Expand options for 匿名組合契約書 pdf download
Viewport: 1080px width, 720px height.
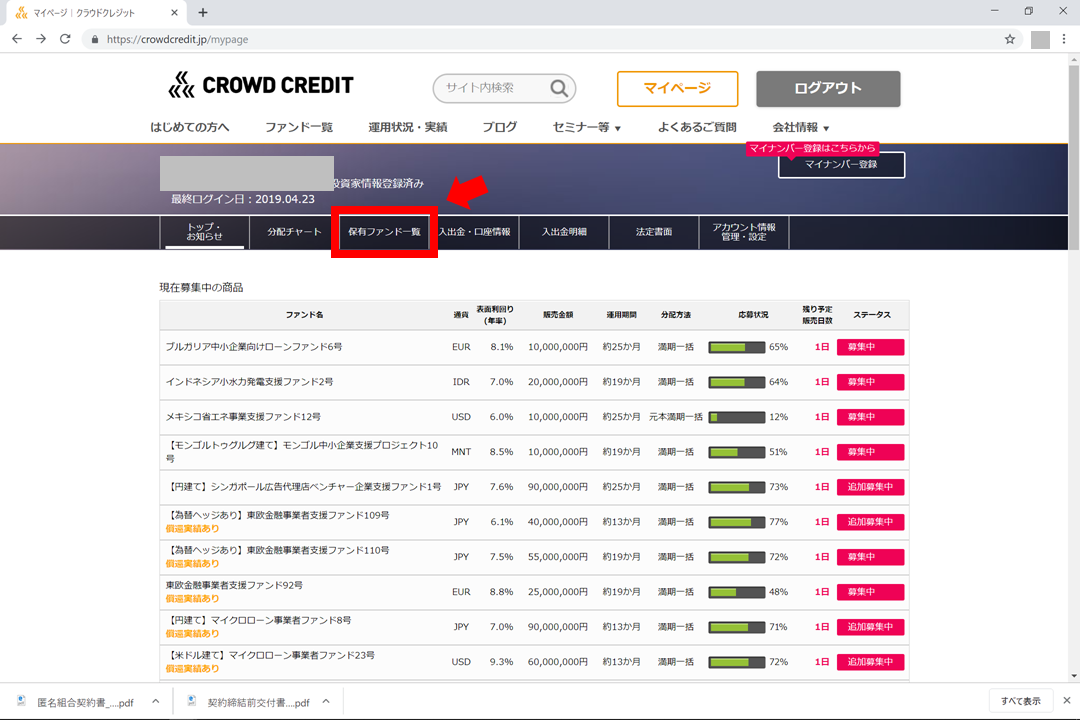click(x=156, y=701)
